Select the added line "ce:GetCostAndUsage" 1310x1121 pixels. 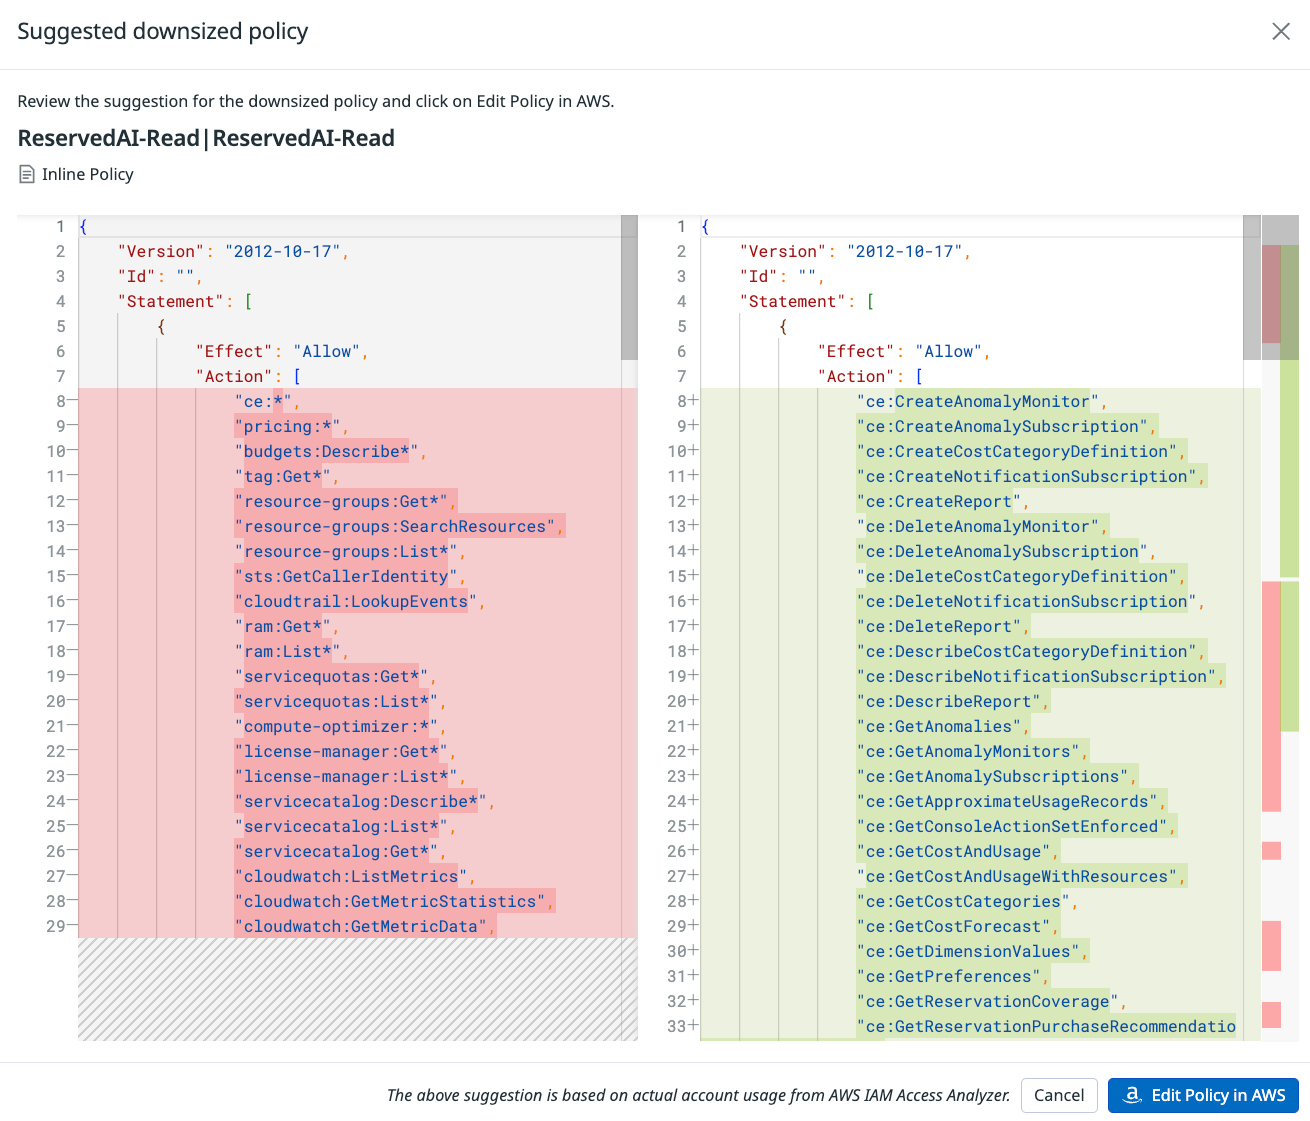(953, 850)
